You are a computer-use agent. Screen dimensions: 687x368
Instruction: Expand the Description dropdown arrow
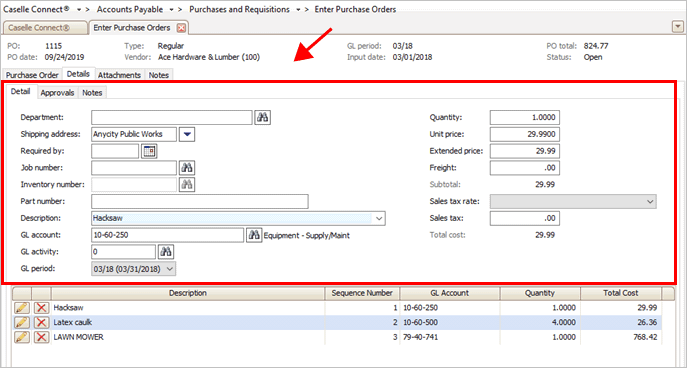pyautogui.click(x=379, y=218)
